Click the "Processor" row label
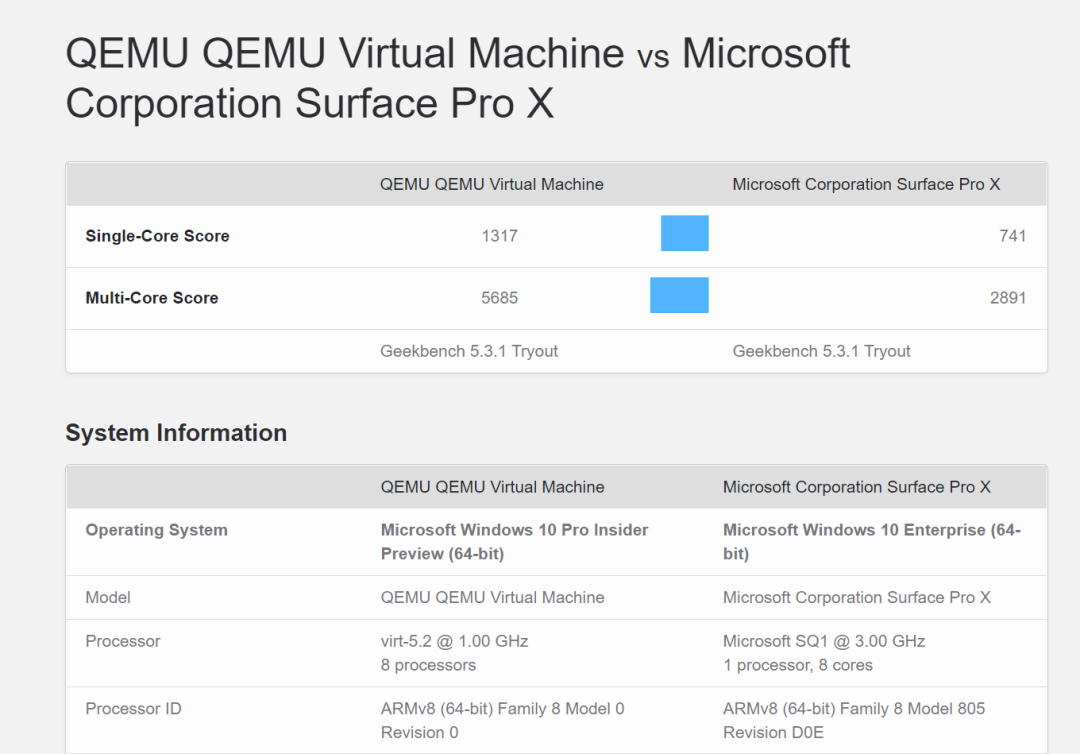The height and width of the screenshot is (754, 1080). 123,642
